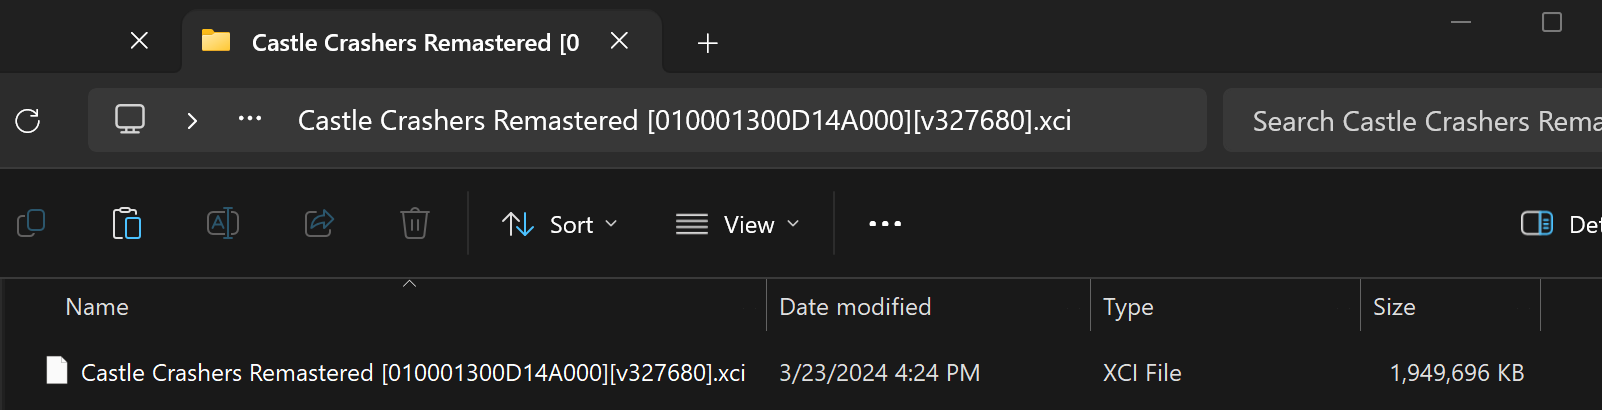Click the This PC monitor icon
Viewport: 1602px width, 410px height.
tap(130, 120)
